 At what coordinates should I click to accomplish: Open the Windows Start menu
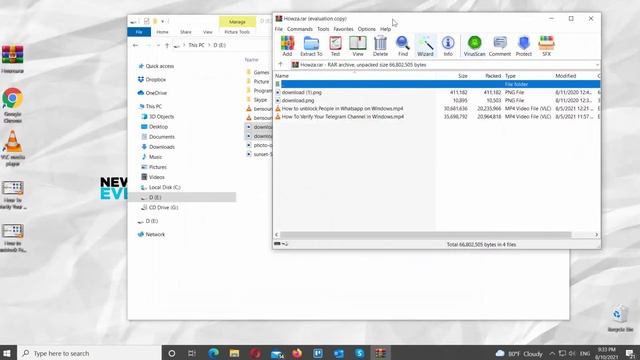click(7, 353)
